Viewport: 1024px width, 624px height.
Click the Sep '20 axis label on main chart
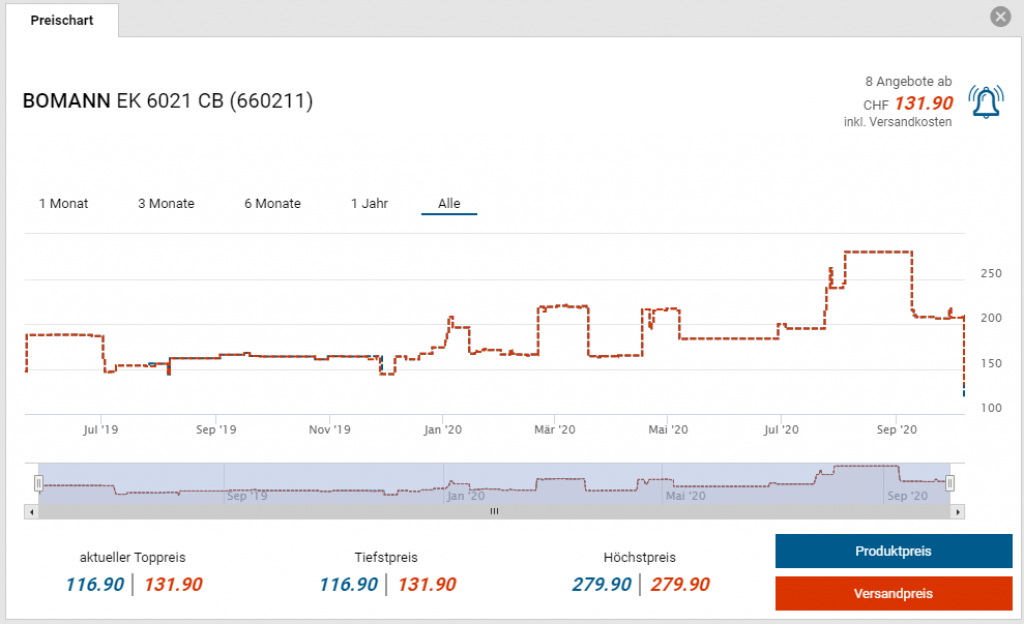pyautogui.click(x=895, y=429)
